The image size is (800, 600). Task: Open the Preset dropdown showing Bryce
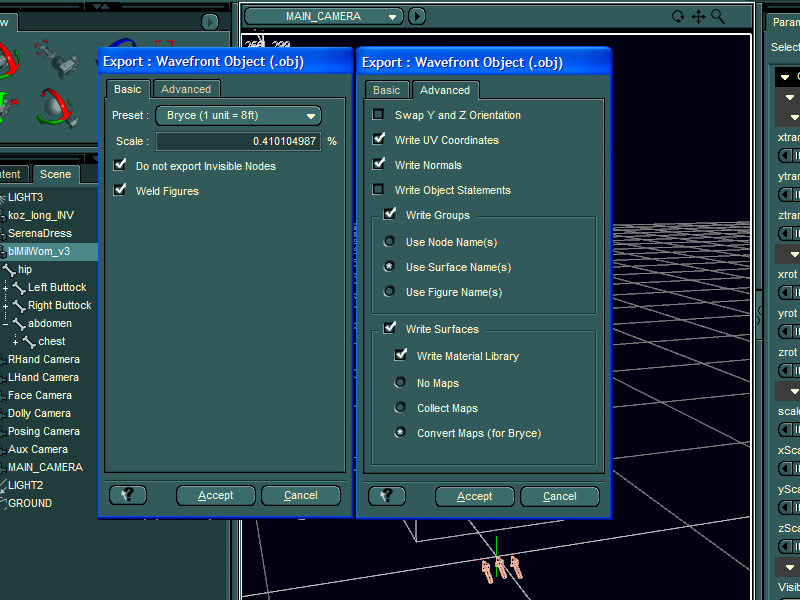(x=238, y=116)
